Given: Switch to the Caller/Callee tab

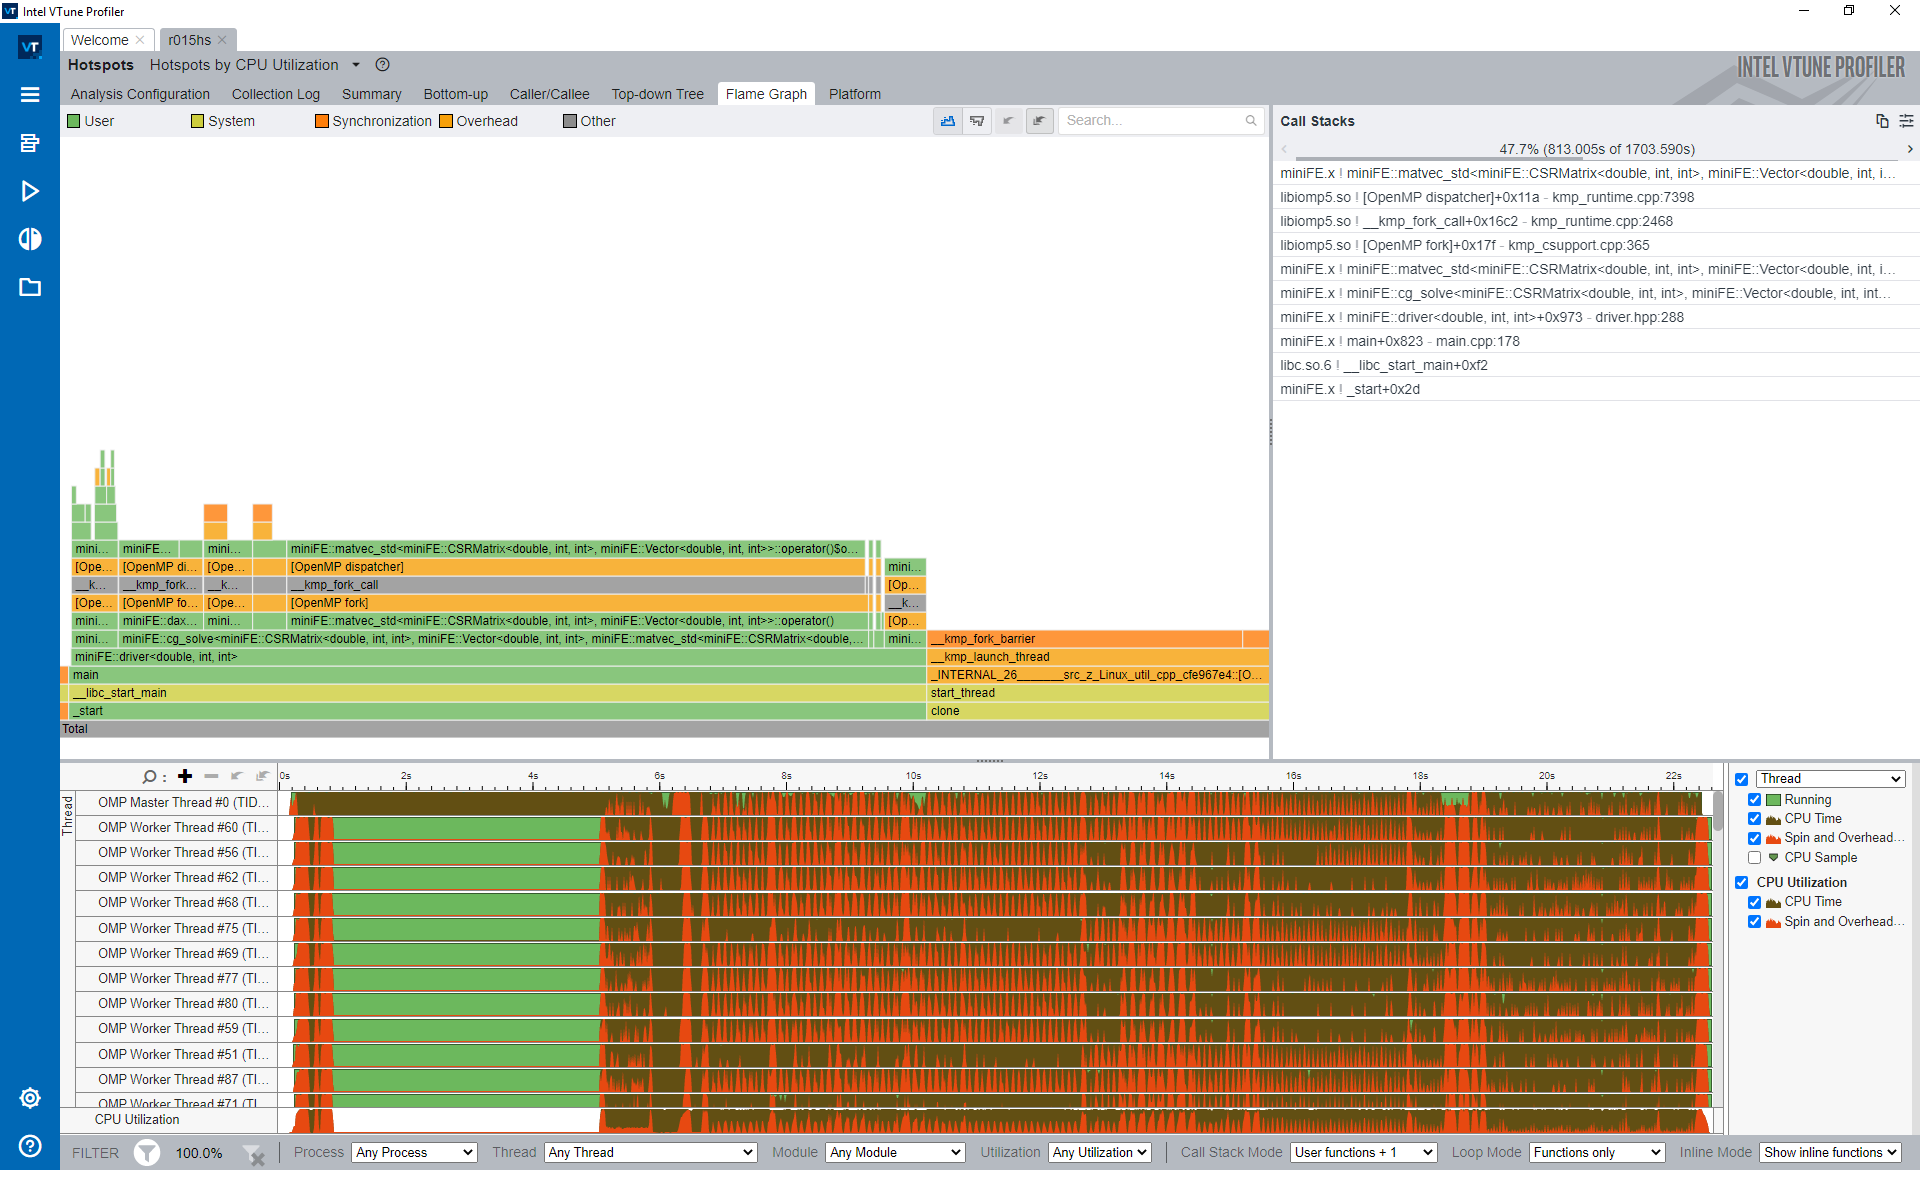Looking at the screenshot, I should click(x=550, y=94).
